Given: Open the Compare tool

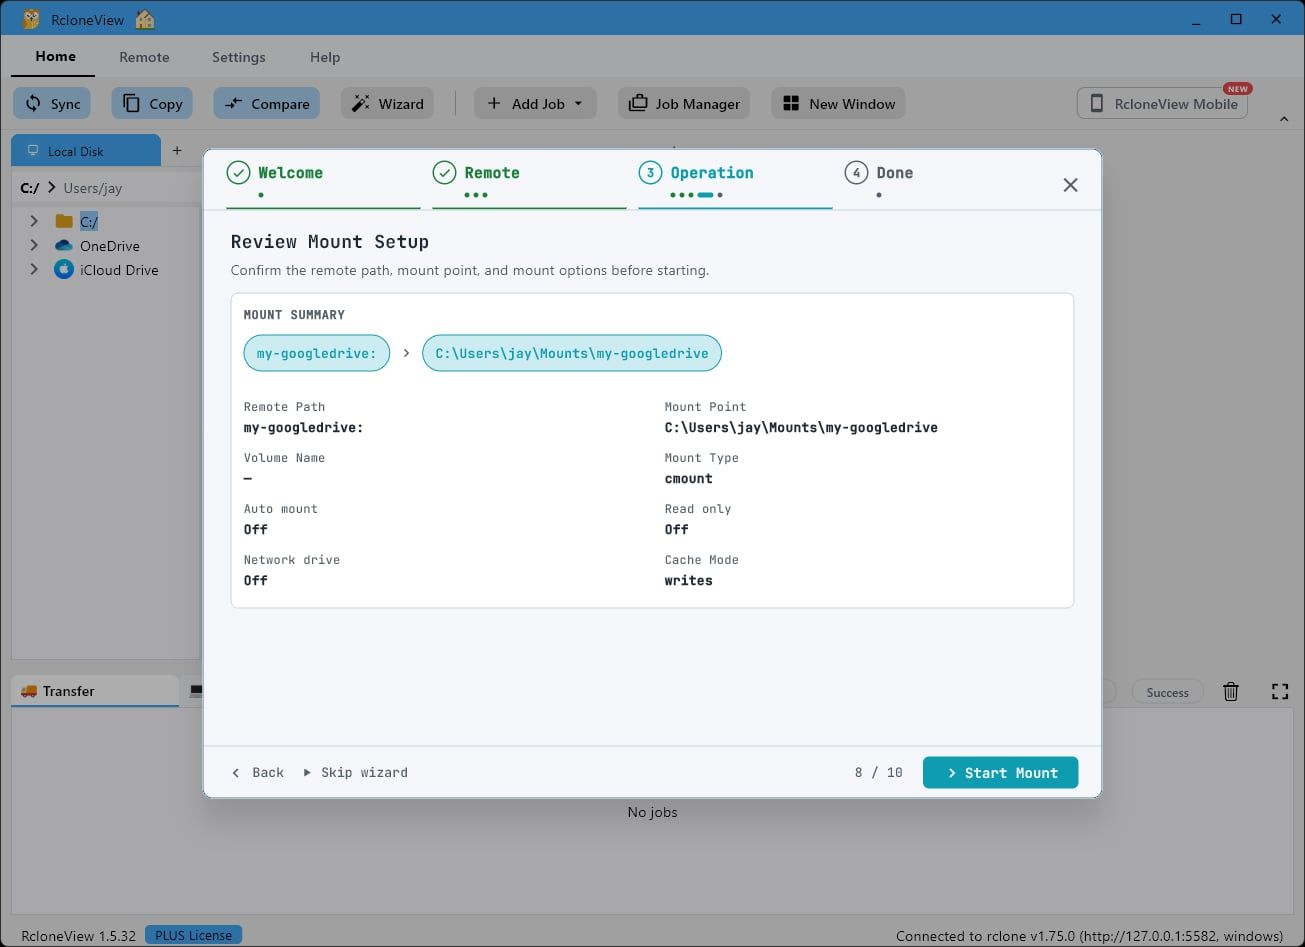Looking at the screenshot, I should pos(267,103).
